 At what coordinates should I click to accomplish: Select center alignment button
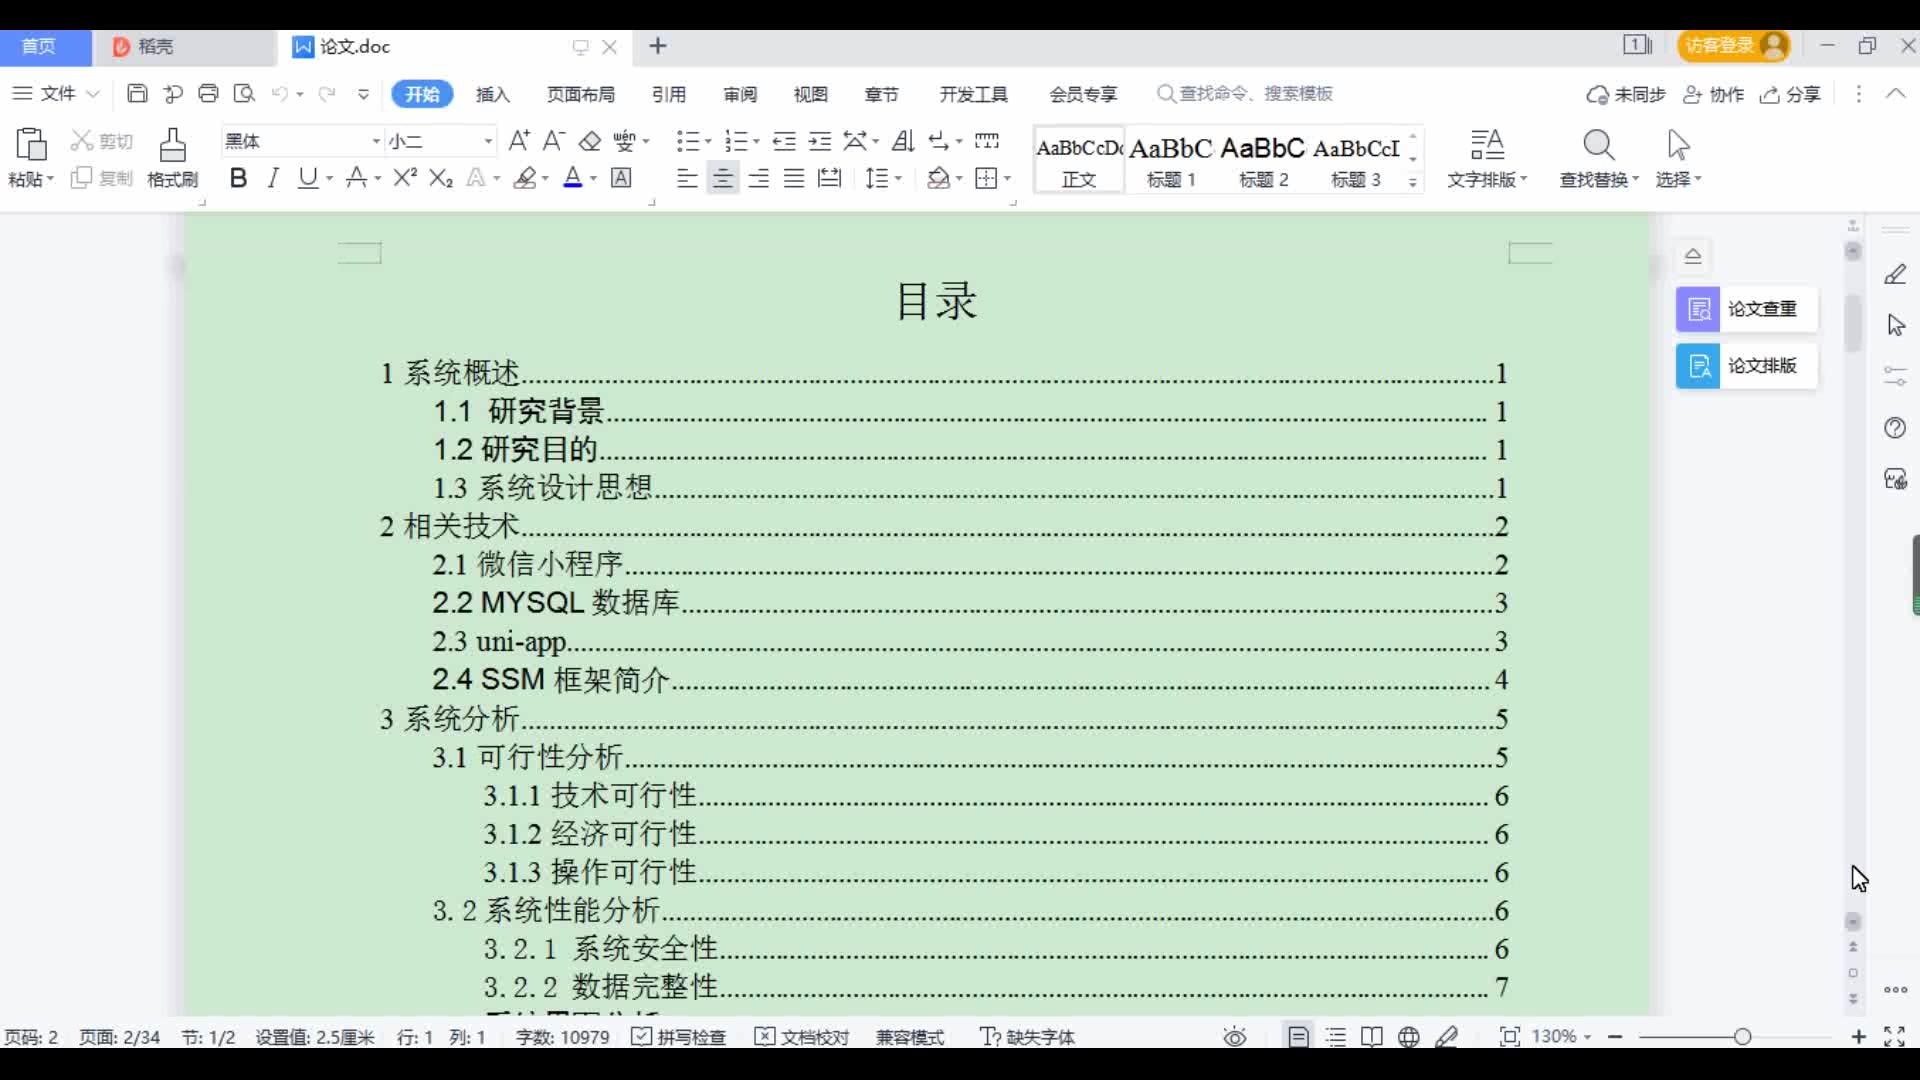722,178
